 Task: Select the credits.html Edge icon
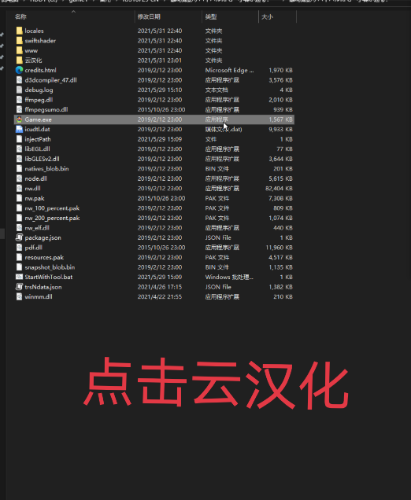19,70
